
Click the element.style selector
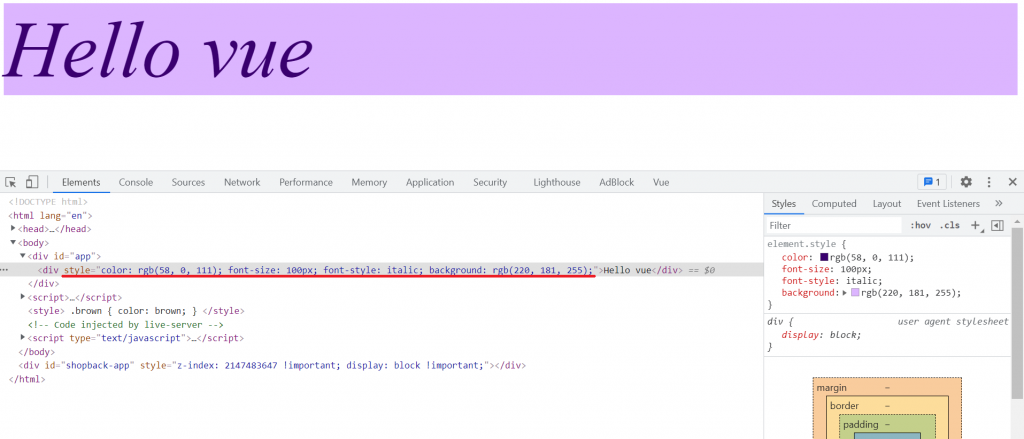(x=803, y=244)
